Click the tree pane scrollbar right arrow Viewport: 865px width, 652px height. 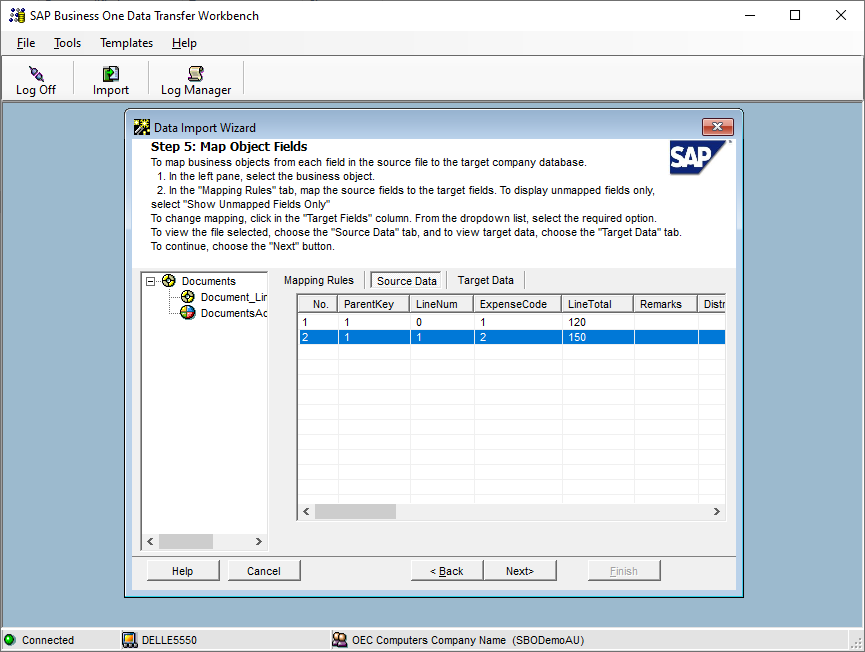coord(259,542)
